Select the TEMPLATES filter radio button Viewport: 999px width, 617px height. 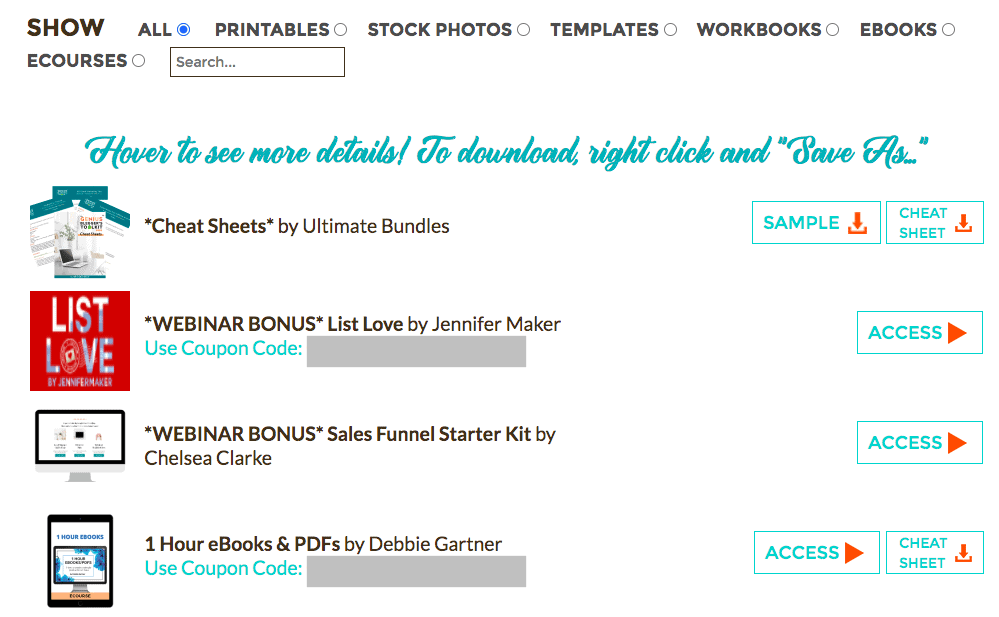(x=670, y=29)
